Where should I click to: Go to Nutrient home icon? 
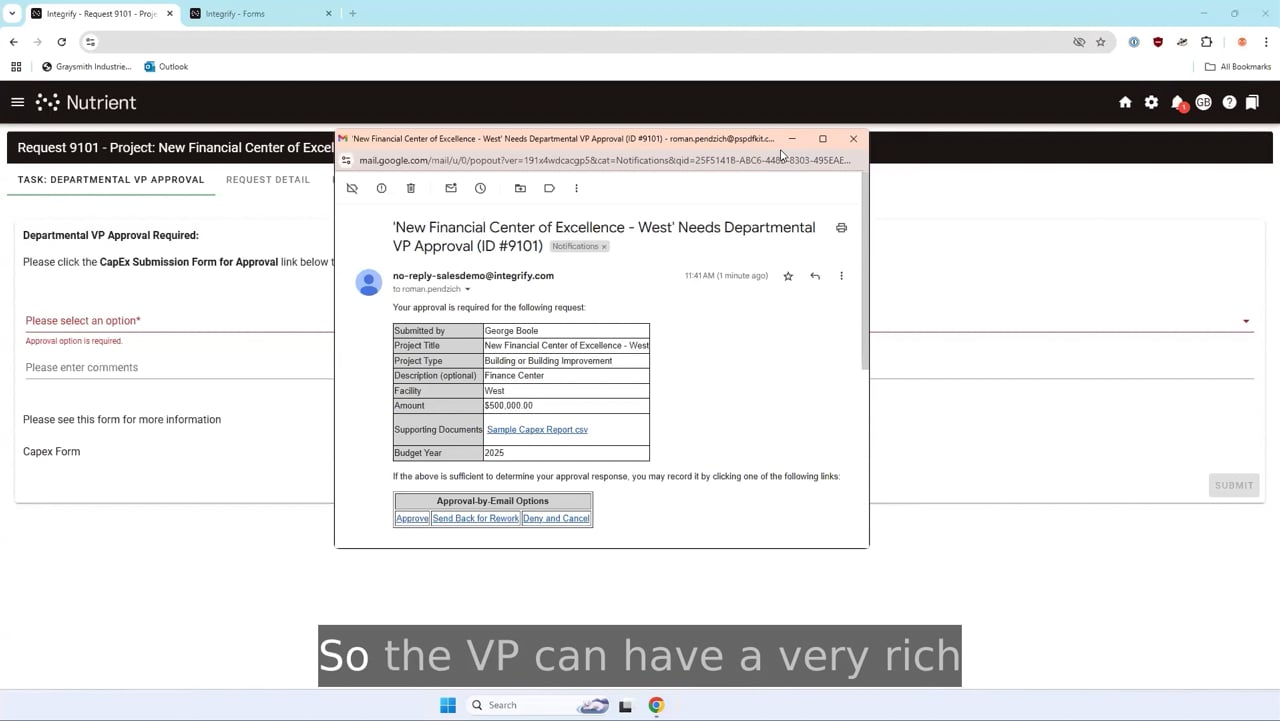point(1125,102)
